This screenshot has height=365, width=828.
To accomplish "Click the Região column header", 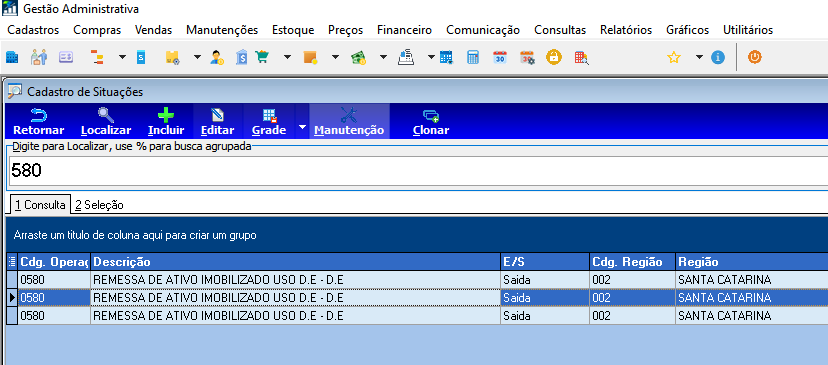I will tap(752, 262).
